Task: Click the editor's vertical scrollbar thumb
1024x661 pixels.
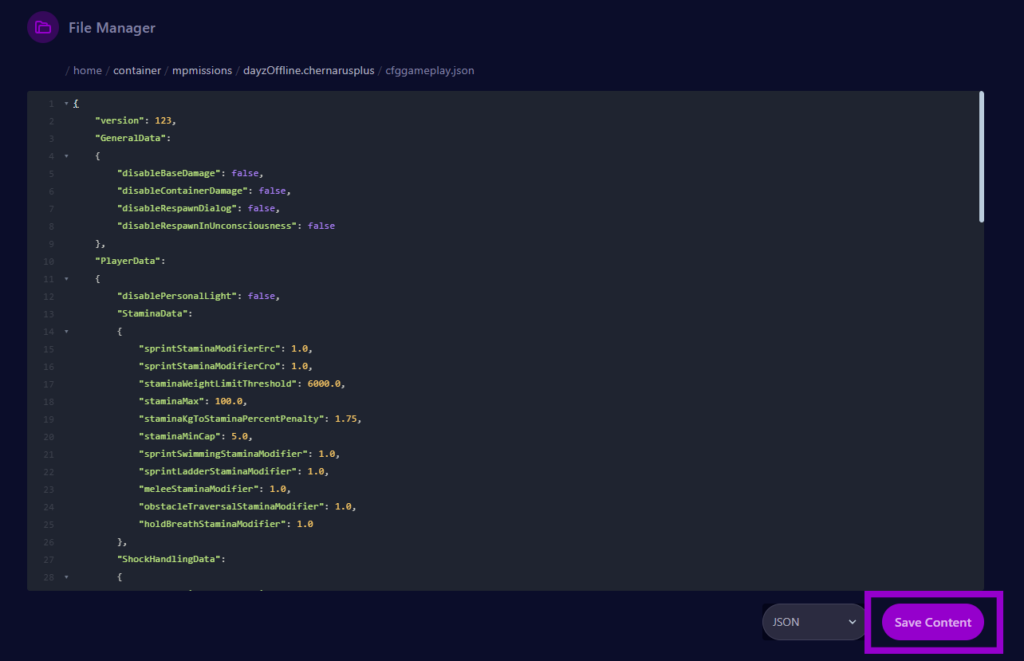Action: [981, 156]
